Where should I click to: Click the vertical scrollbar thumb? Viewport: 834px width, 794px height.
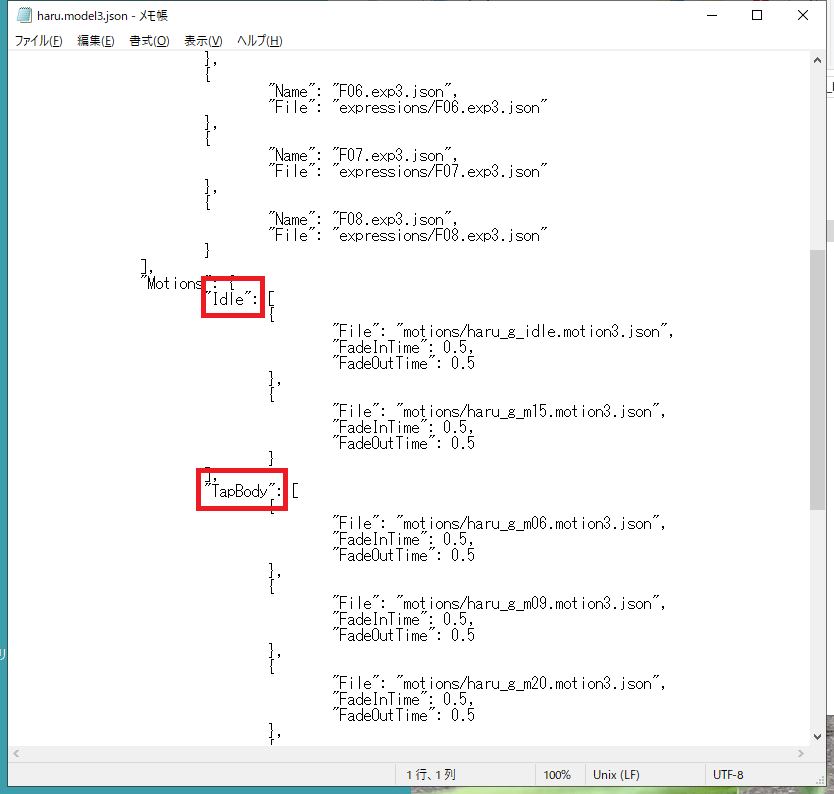[818, 380]
